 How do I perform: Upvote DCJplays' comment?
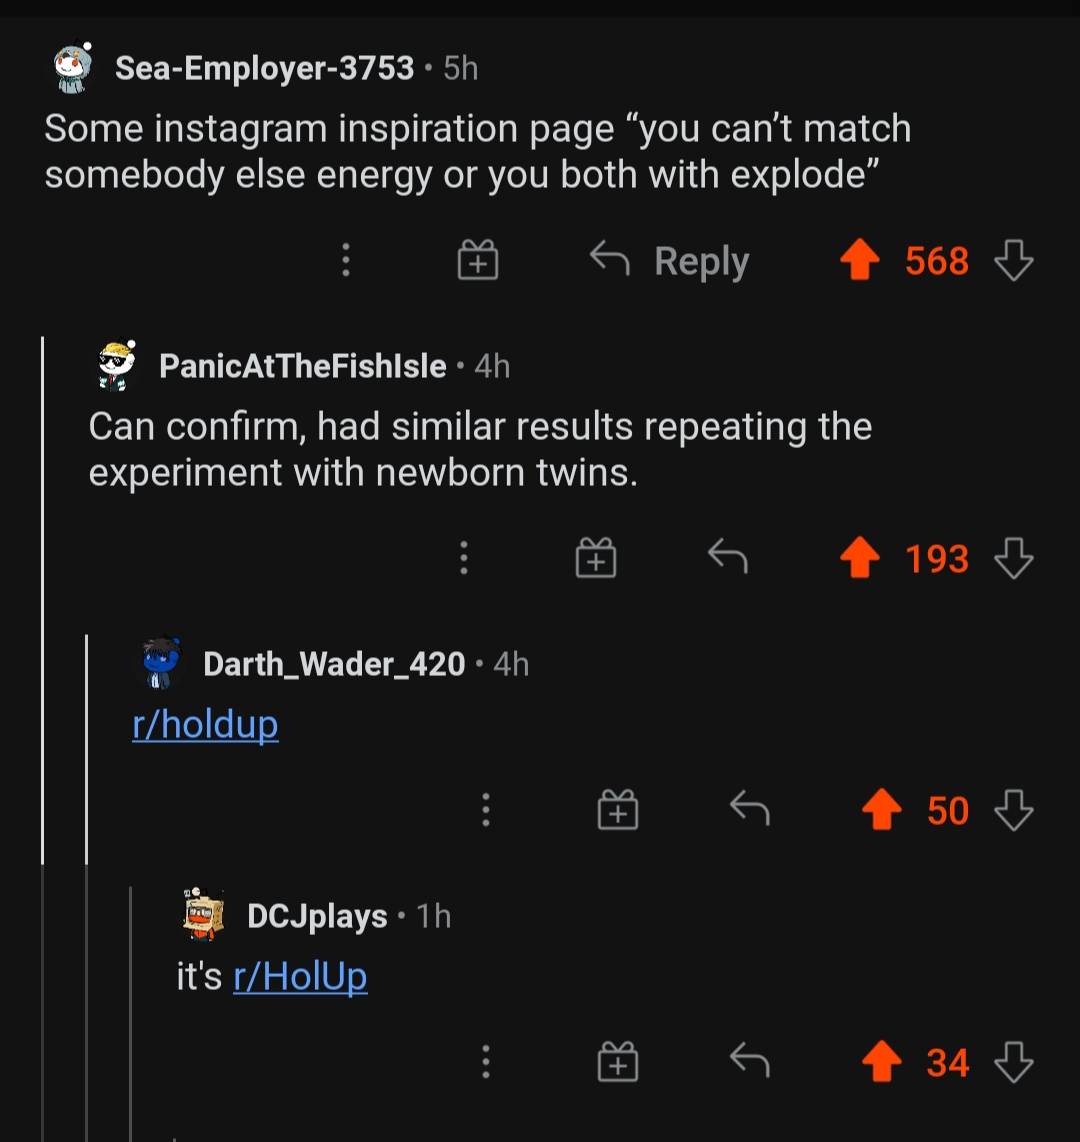pyautogui.click(x=880, y=1062)
